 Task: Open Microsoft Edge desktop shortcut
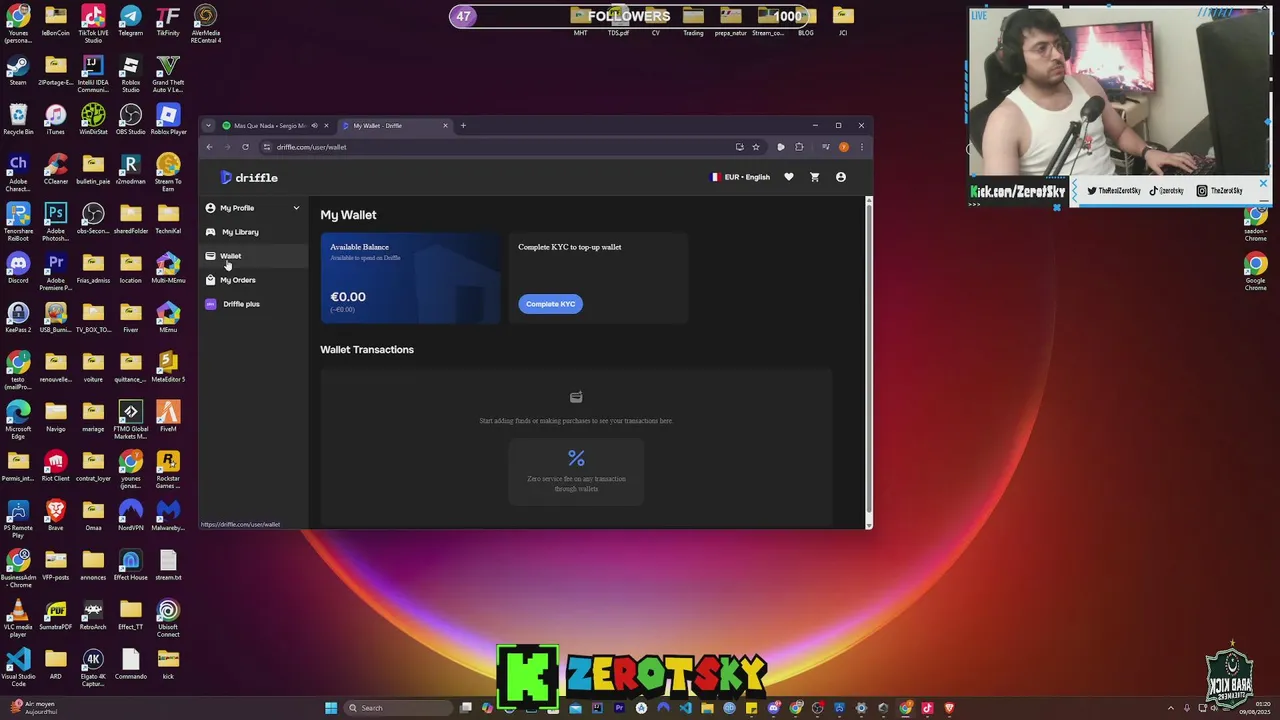[17, 420]
